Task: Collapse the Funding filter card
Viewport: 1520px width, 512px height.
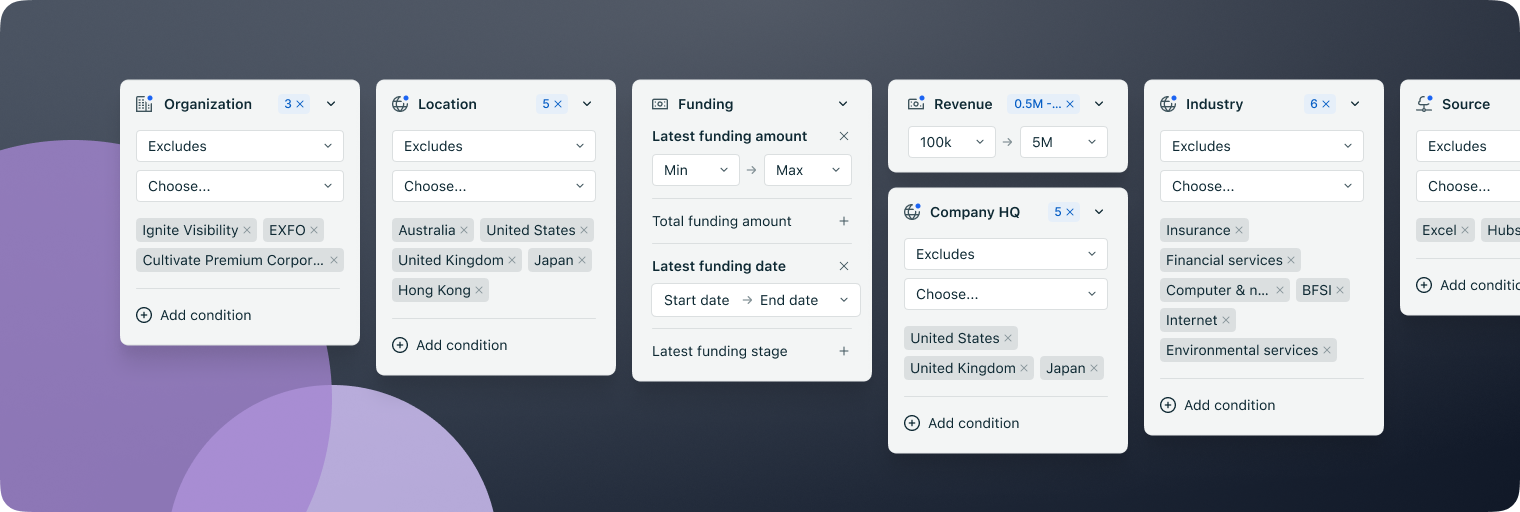Action: tap(843, 104)
